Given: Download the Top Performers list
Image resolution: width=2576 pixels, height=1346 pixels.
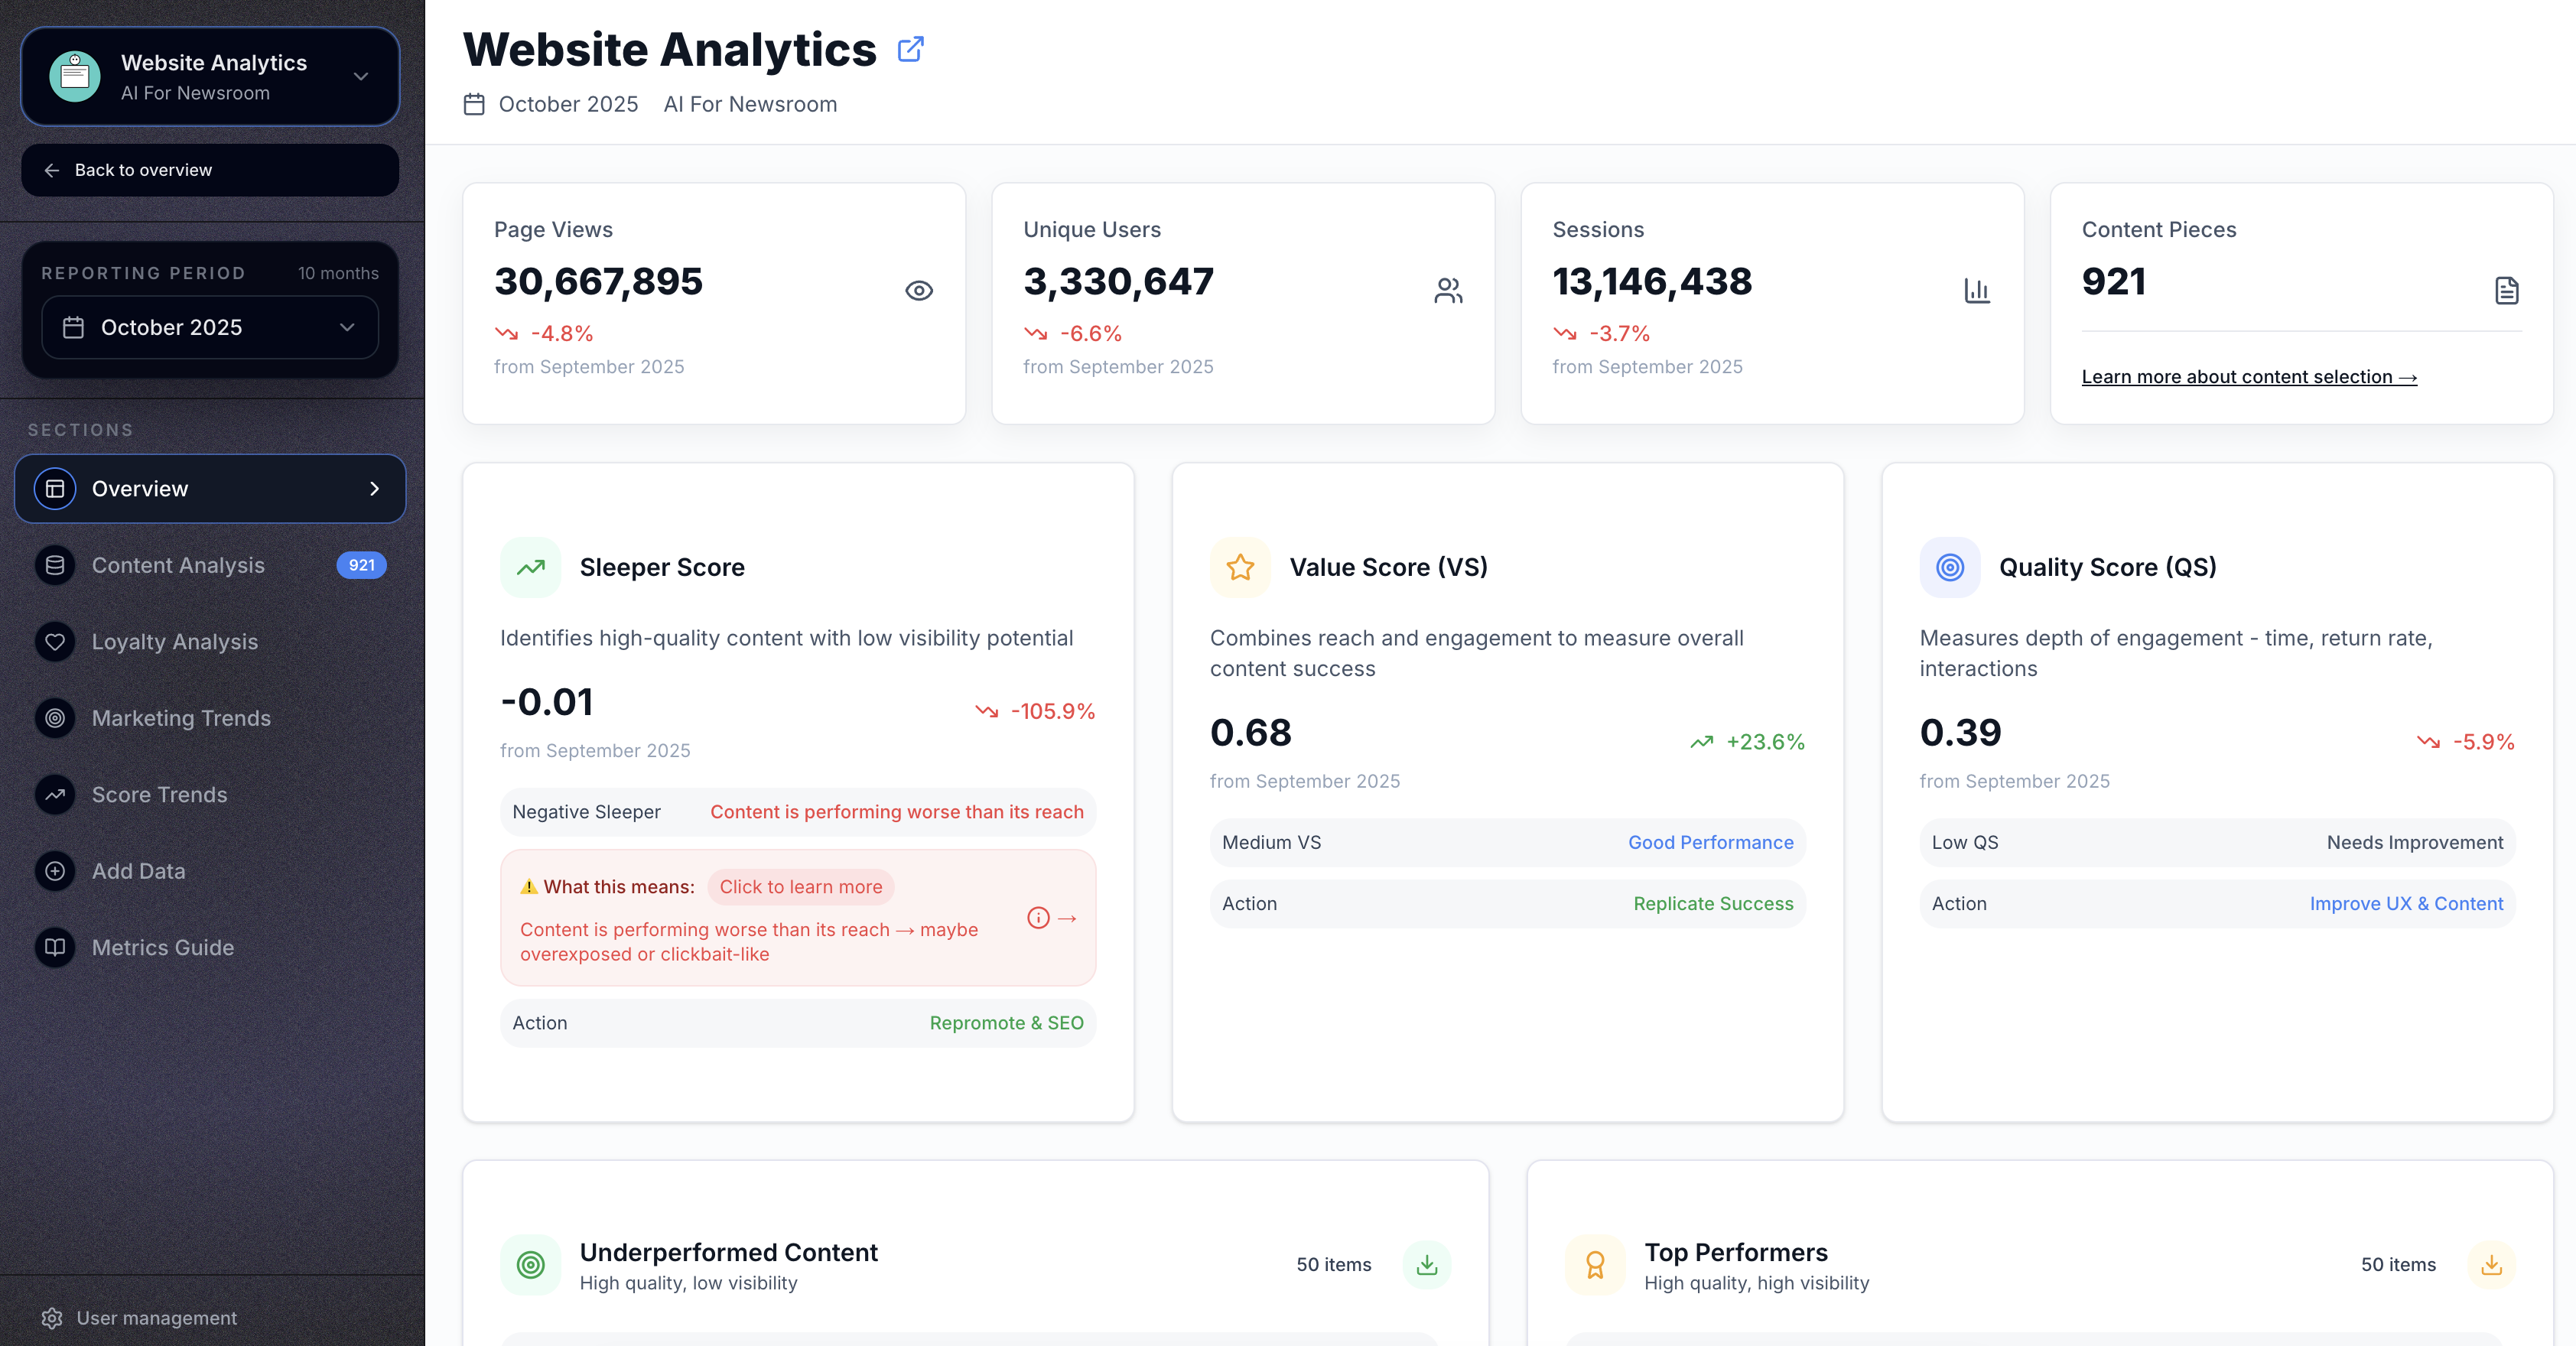Looking at the screenshot, I should click(2492, 1264).
